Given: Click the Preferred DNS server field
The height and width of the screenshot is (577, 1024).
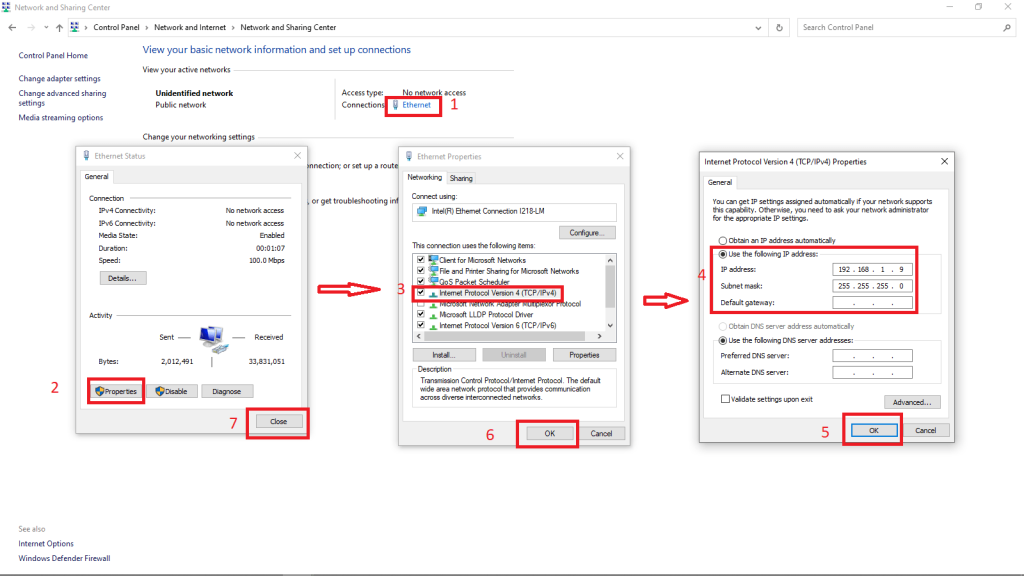Looking at the screenshot, I should point(872,356).
